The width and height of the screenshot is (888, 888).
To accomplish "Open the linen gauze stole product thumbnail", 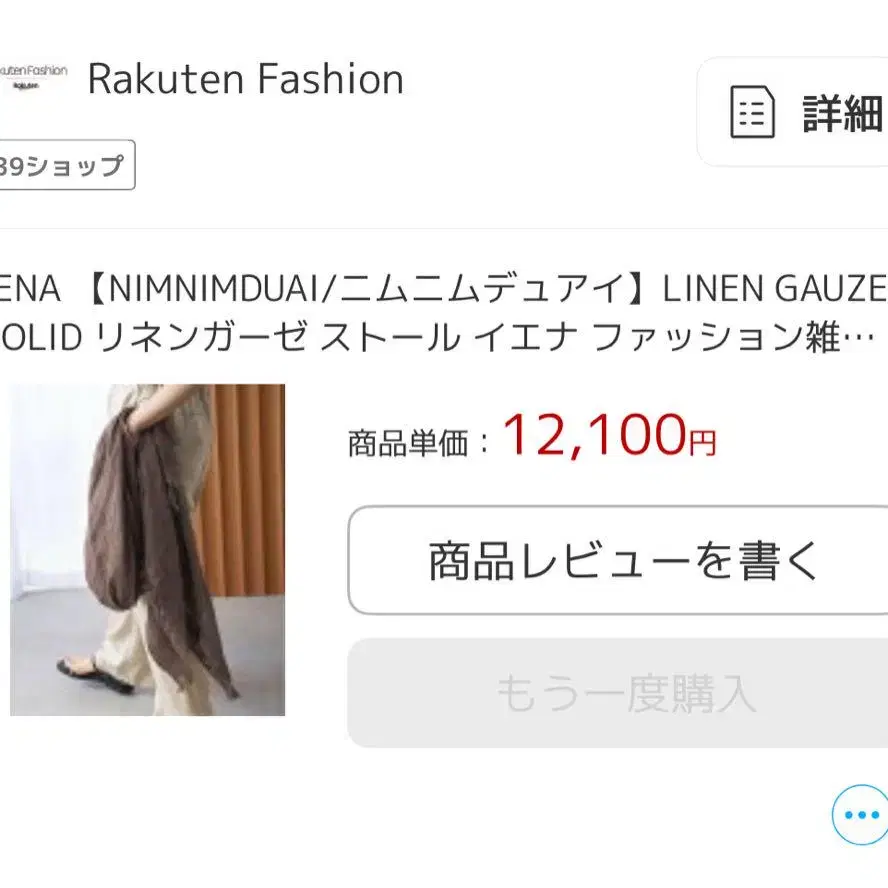I will (147, 549).
